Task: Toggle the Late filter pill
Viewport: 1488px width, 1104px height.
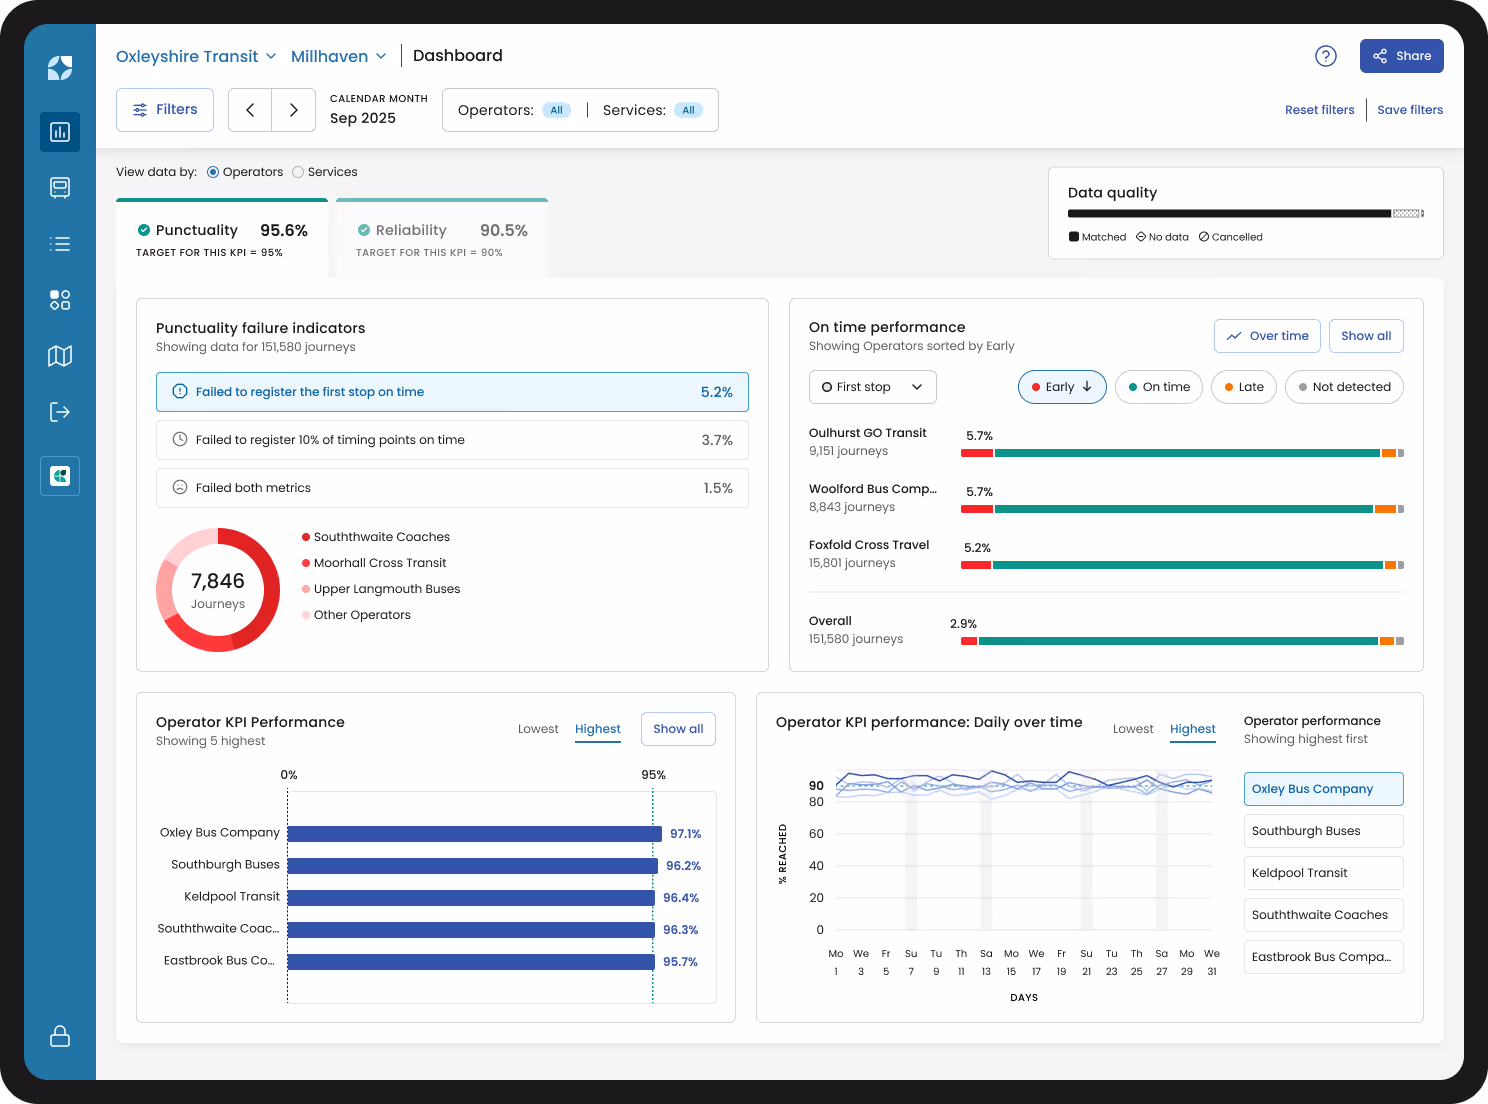Action: [x=1243, y=387]
